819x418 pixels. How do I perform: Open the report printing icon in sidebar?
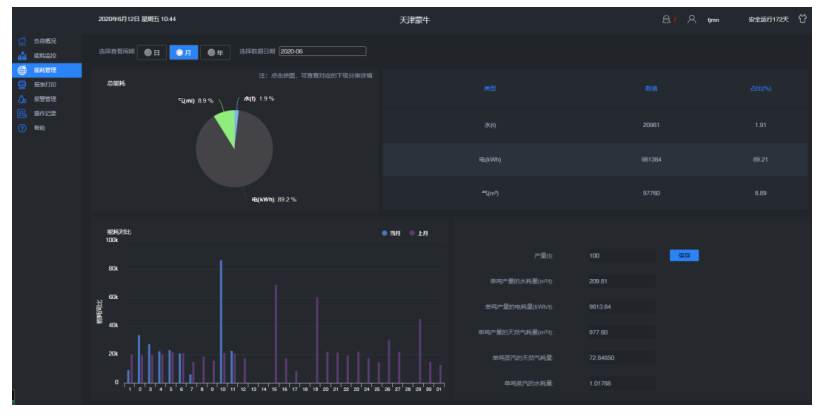click(x=22, y=84)
